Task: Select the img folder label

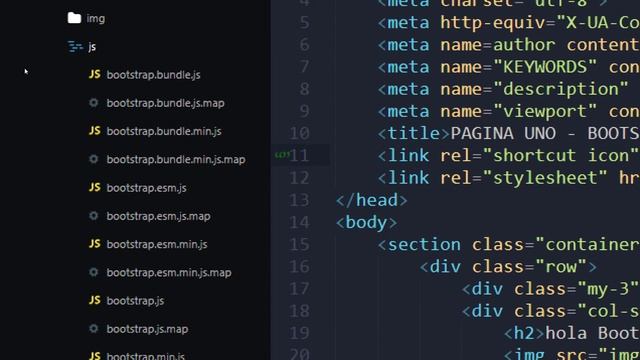Action: [x=96, y=18]
